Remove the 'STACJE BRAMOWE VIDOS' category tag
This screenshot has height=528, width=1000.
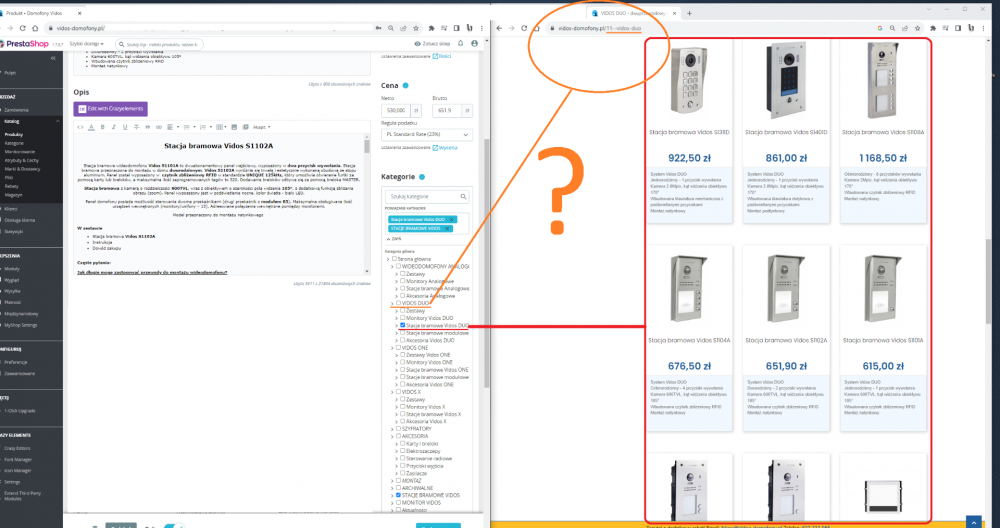coord(447,228)
